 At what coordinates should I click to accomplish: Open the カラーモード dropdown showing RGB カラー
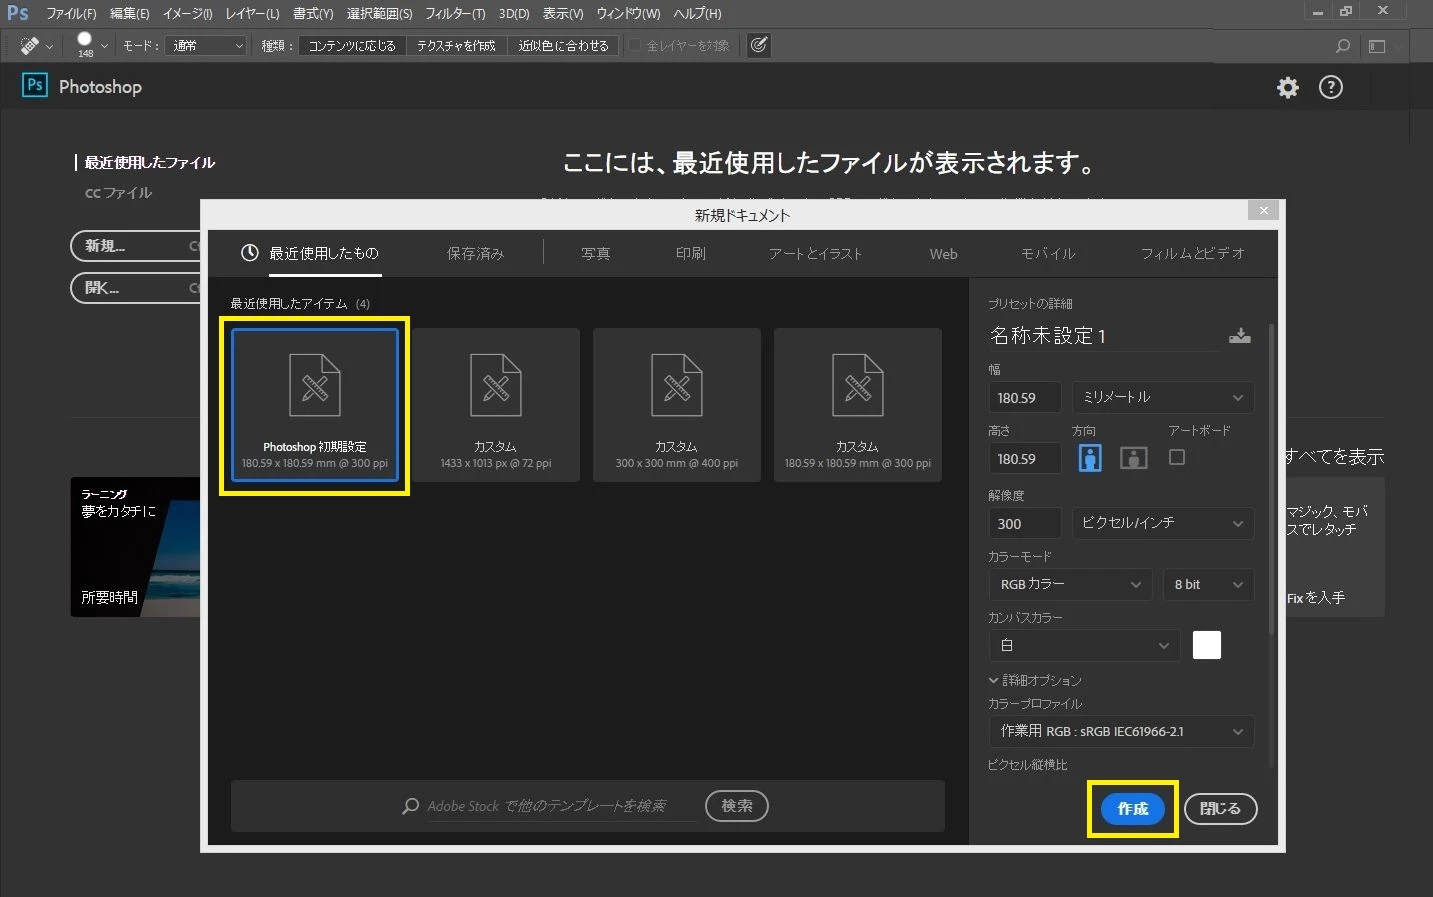point(1070,584)
